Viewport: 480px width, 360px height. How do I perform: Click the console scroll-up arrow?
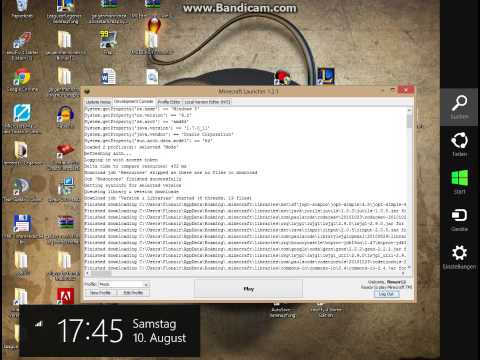[409, 110]
